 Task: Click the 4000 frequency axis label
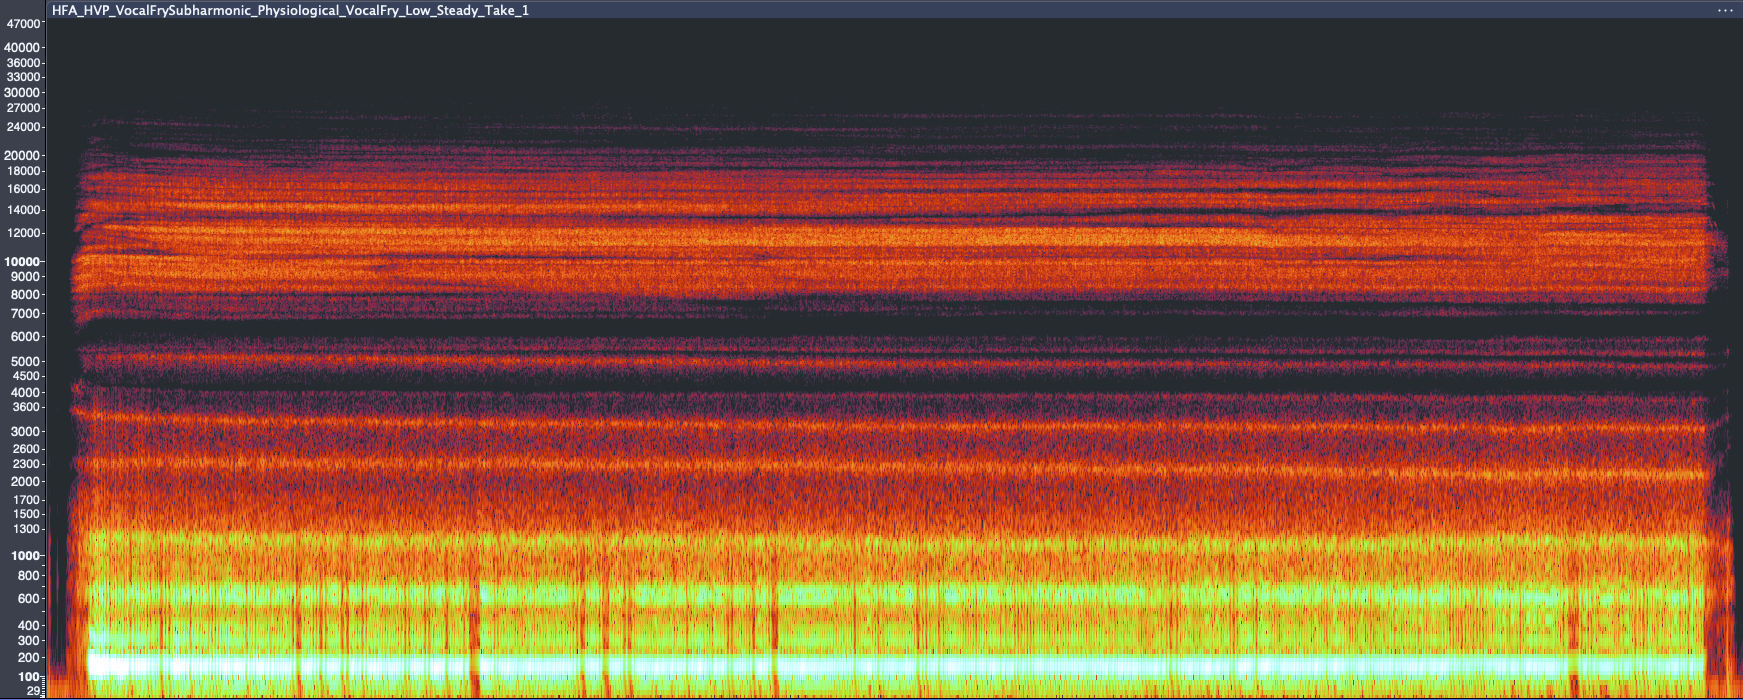(x=26, y=394)
